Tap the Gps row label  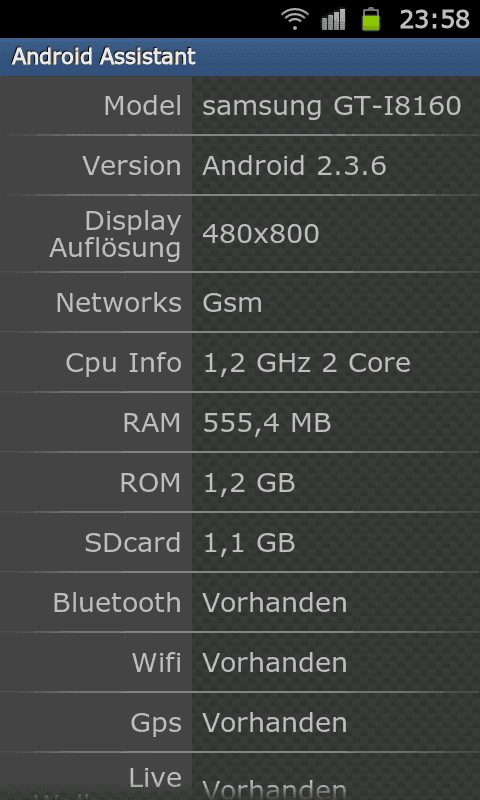pos(156,723)
